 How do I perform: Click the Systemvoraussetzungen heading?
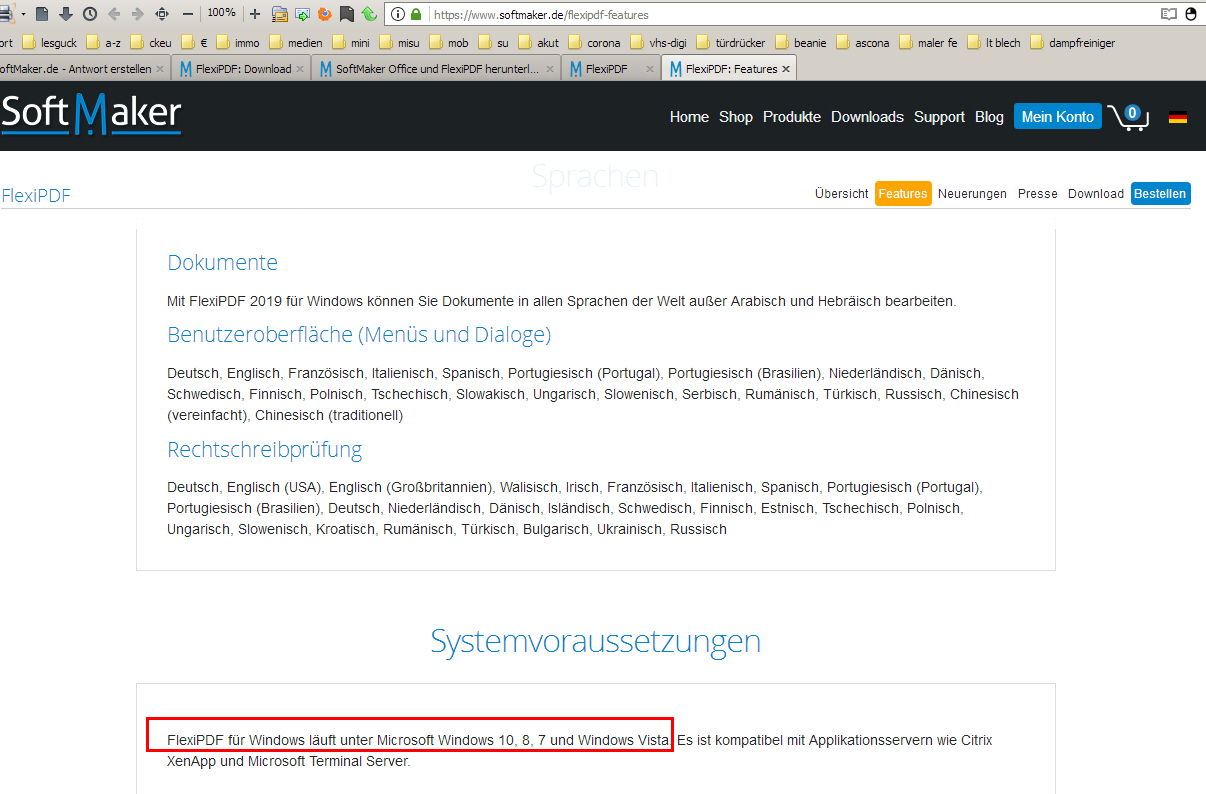pyautogui.click(x=596, y=640)
